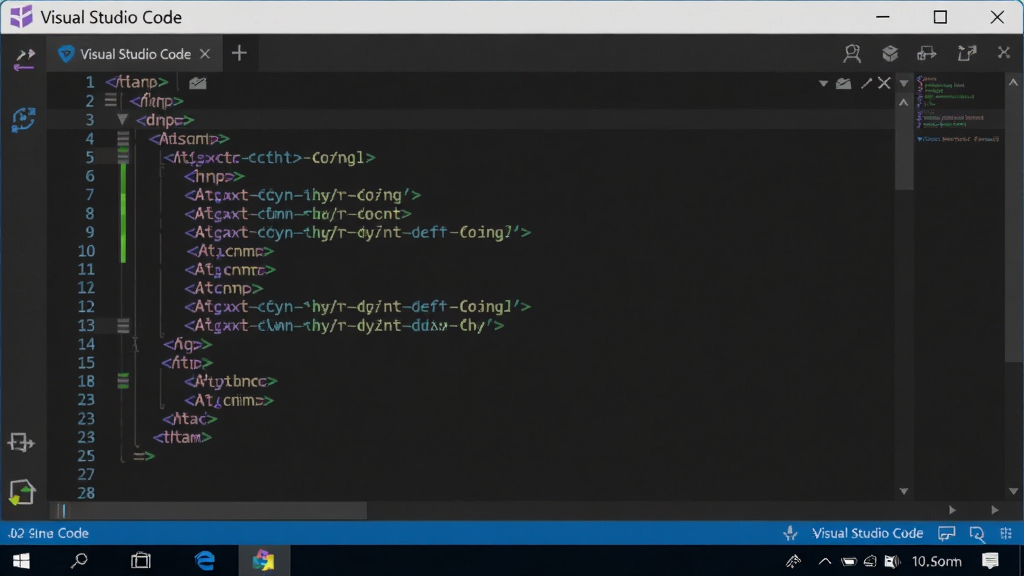Screen dimensions: 1024x576
Task: Click line number 10 in the gutter
Action: 86,251
